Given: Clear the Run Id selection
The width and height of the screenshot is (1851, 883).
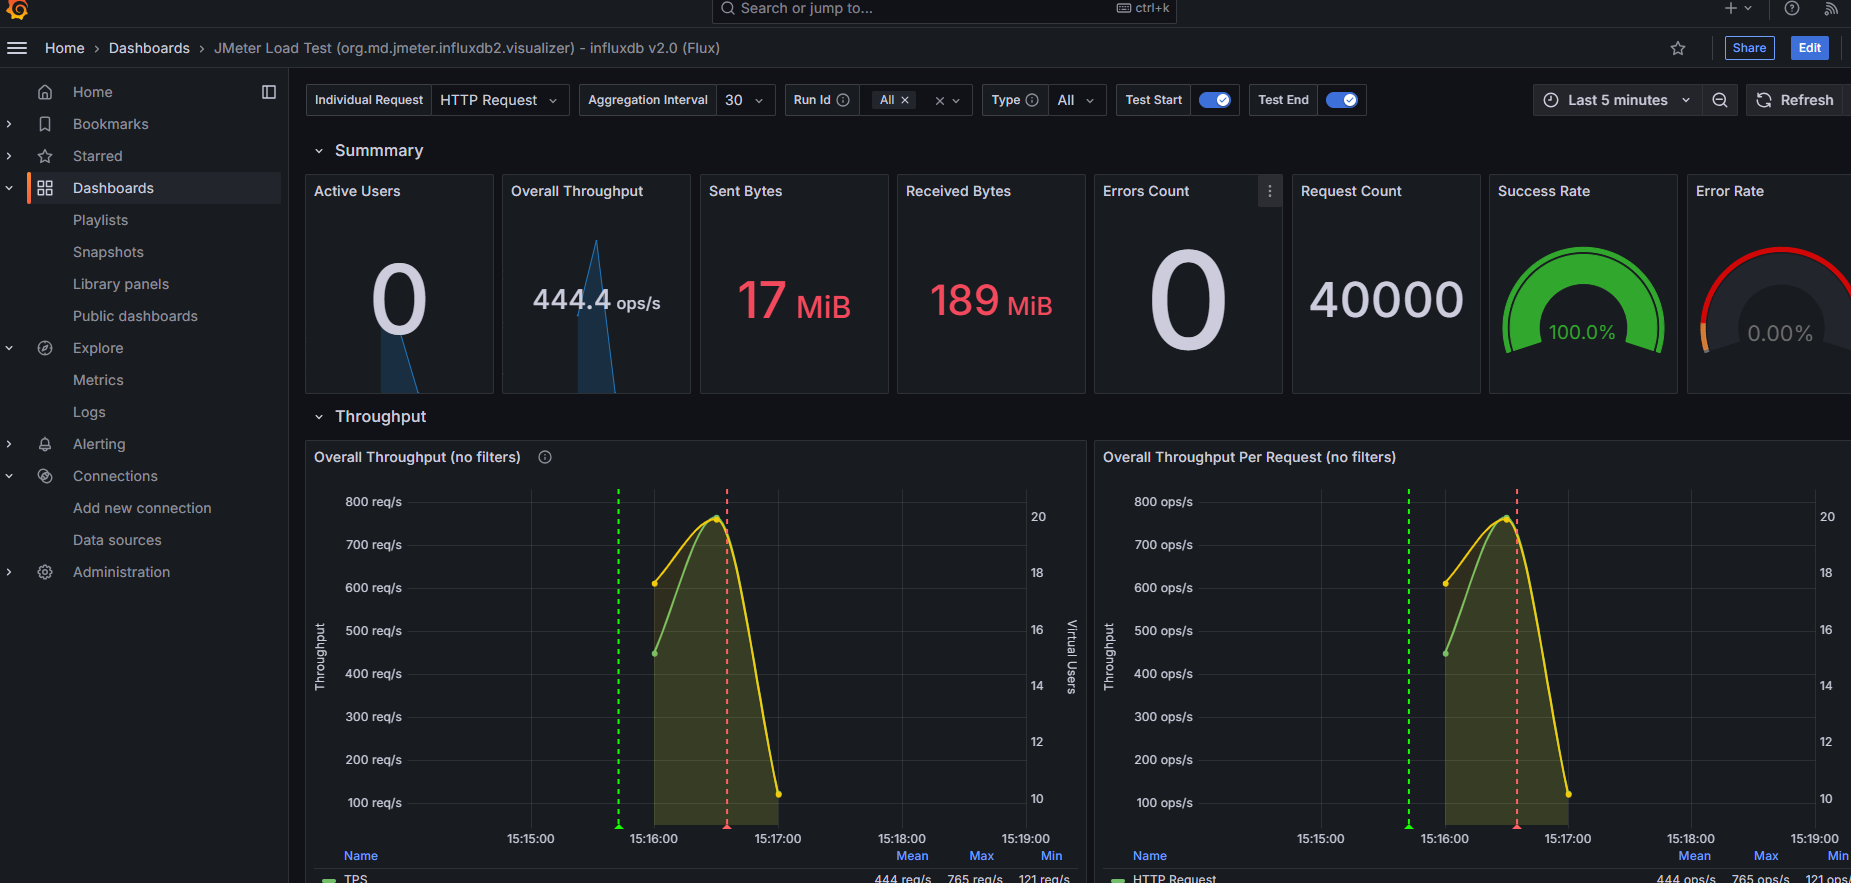Looking at the screenshot, I should point(940,101).
